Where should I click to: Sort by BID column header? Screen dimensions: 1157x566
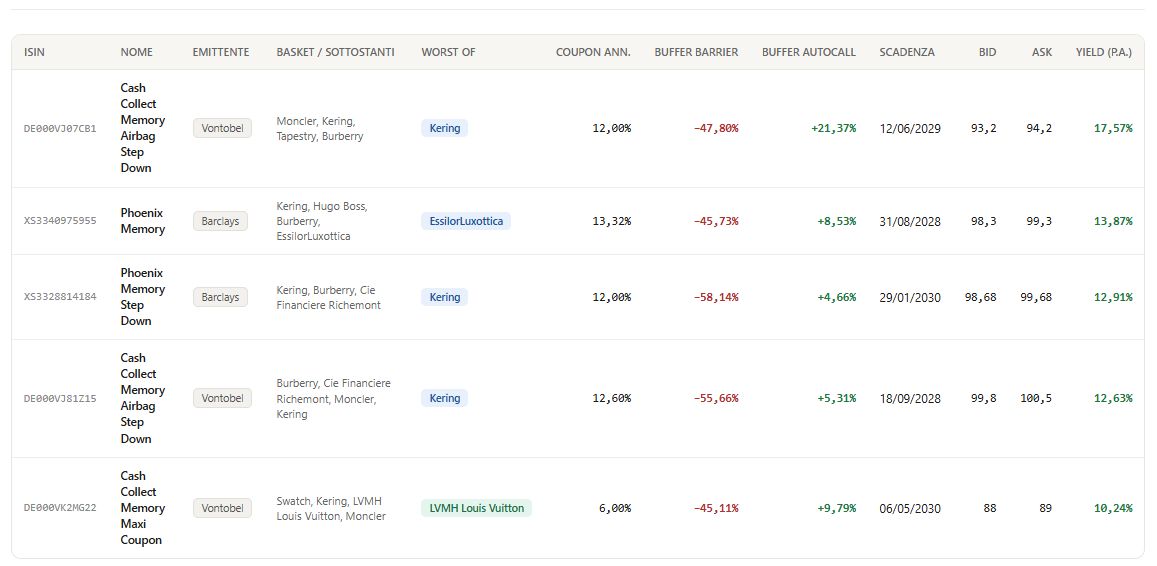click(x=987, y=52)
